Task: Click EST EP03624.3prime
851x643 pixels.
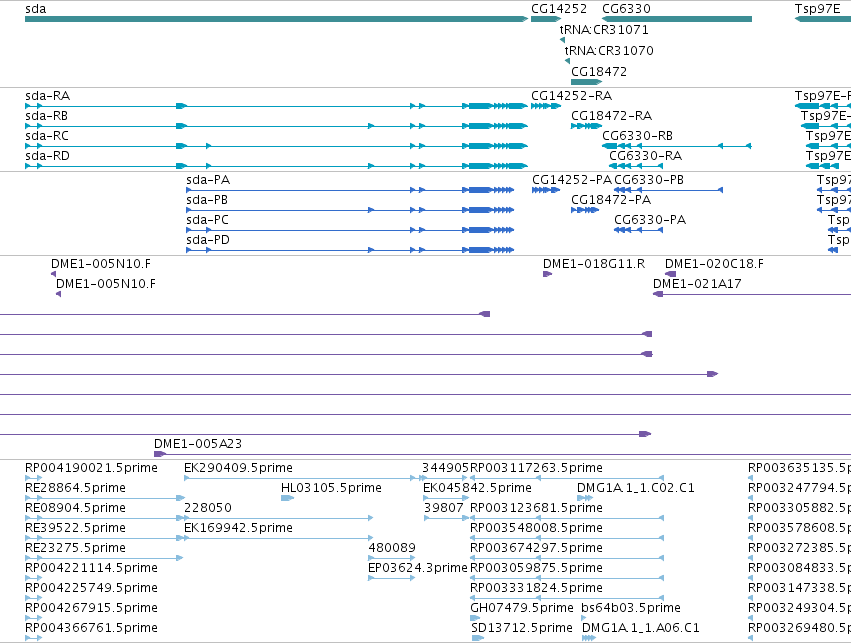Action: (x=392, y=578)
